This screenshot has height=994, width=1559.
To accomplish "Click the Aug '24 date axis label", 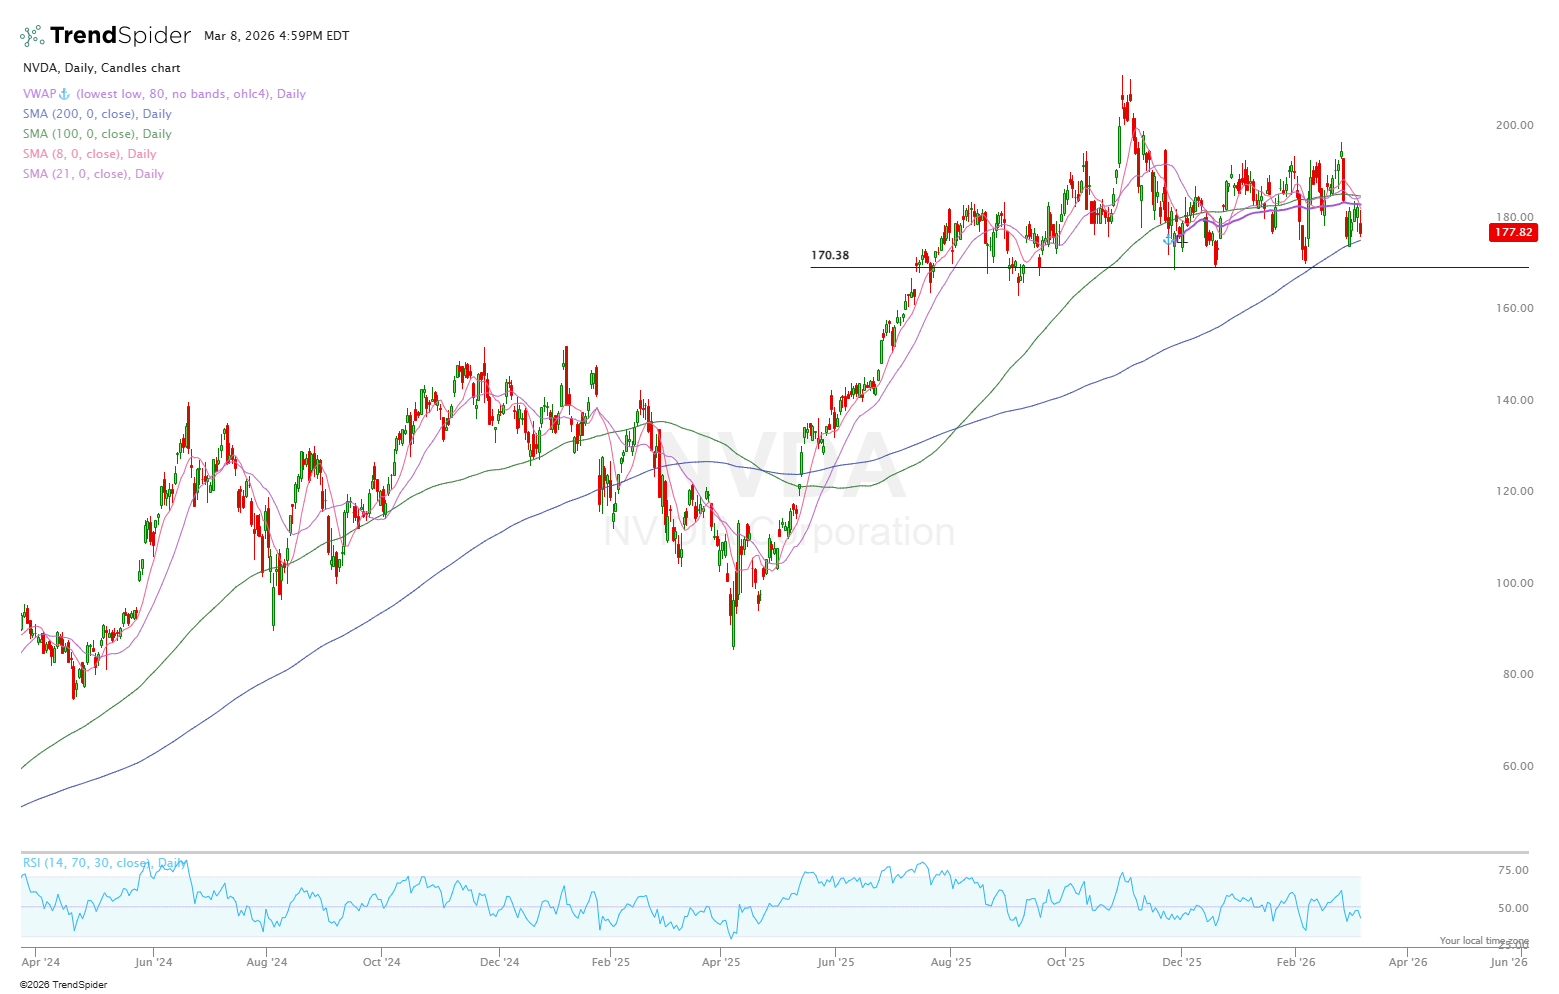I will [x=267, y=962].
